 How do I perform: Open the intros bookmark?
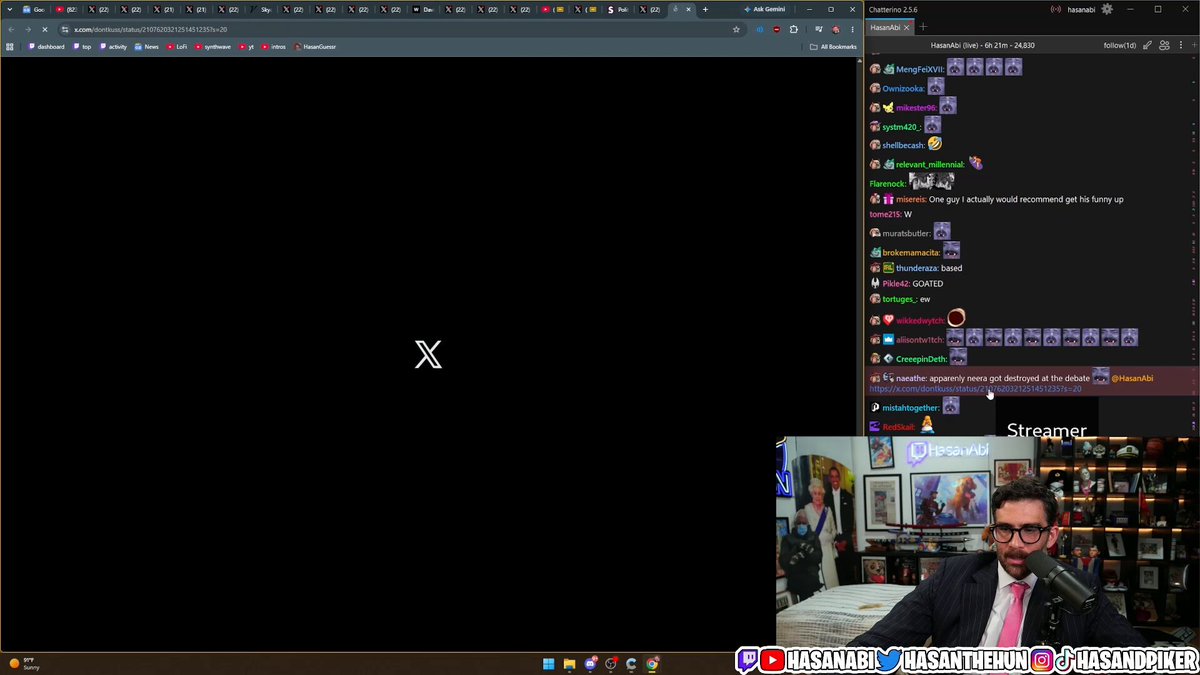tap(274, 47)
